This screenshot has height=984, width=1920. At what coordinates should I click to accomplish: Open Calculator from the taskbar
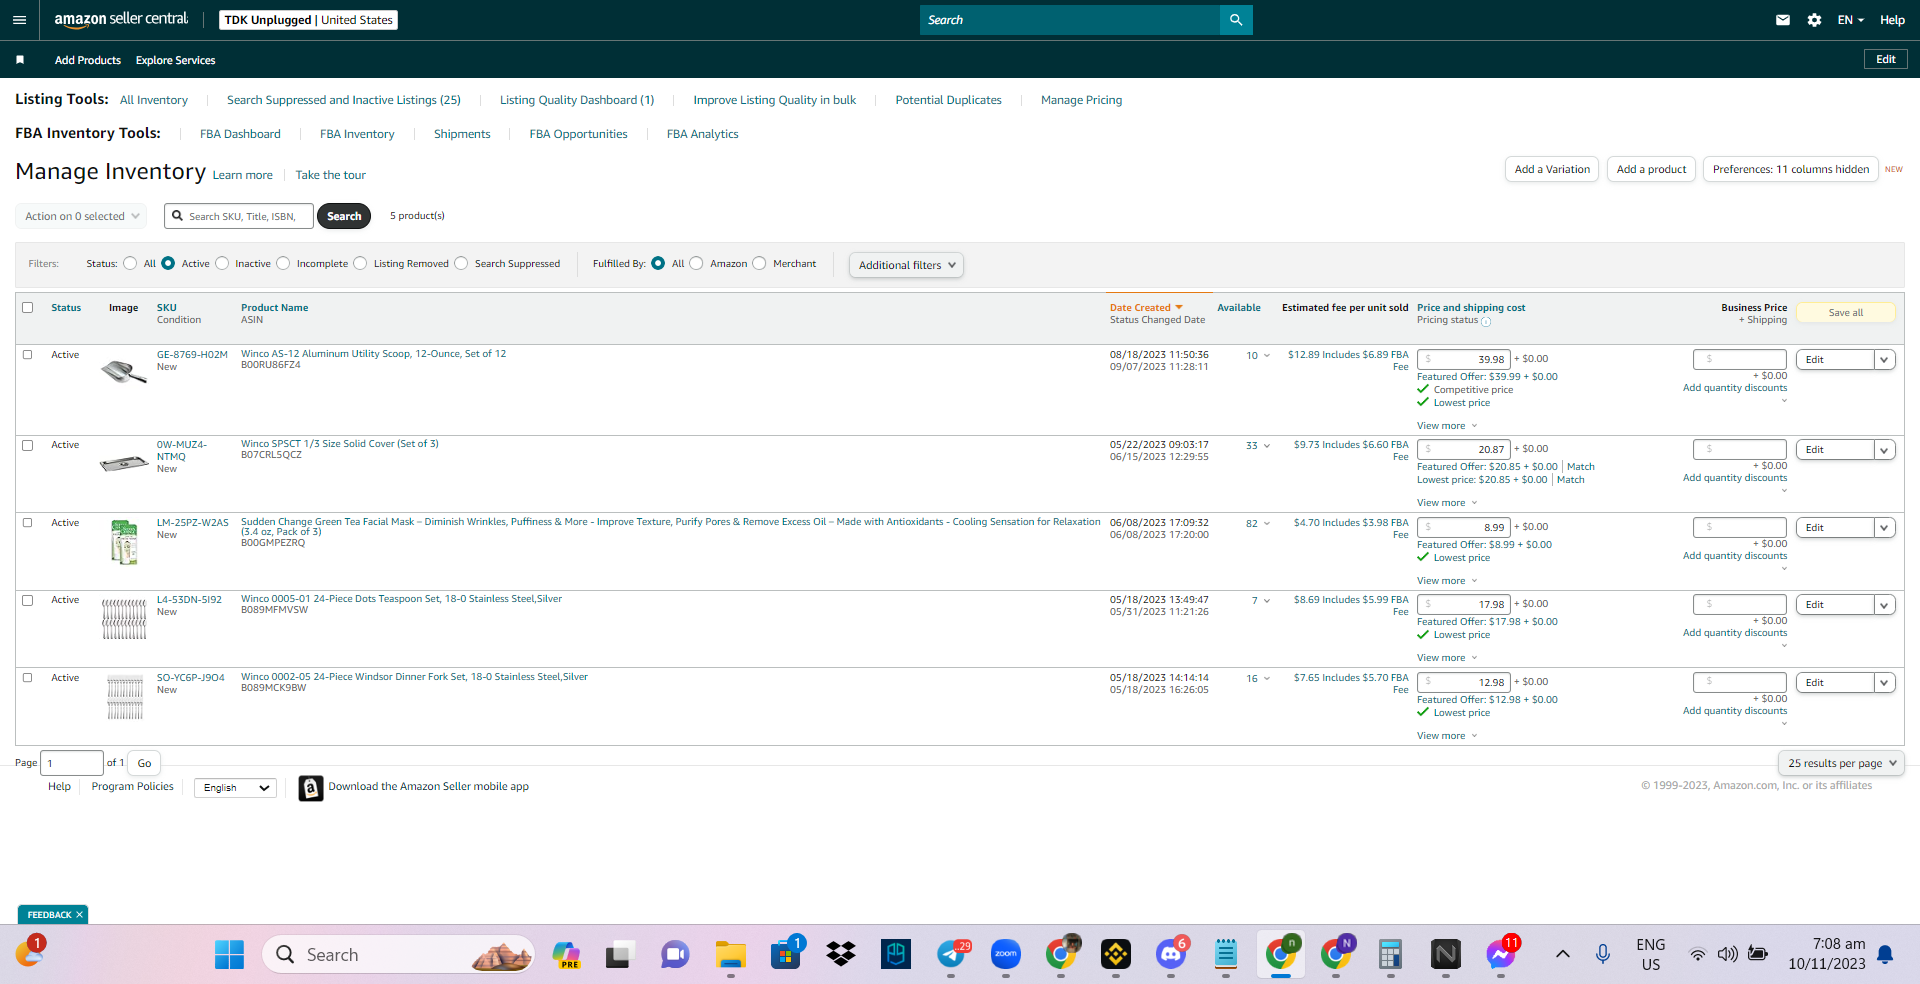[1391, 955]
